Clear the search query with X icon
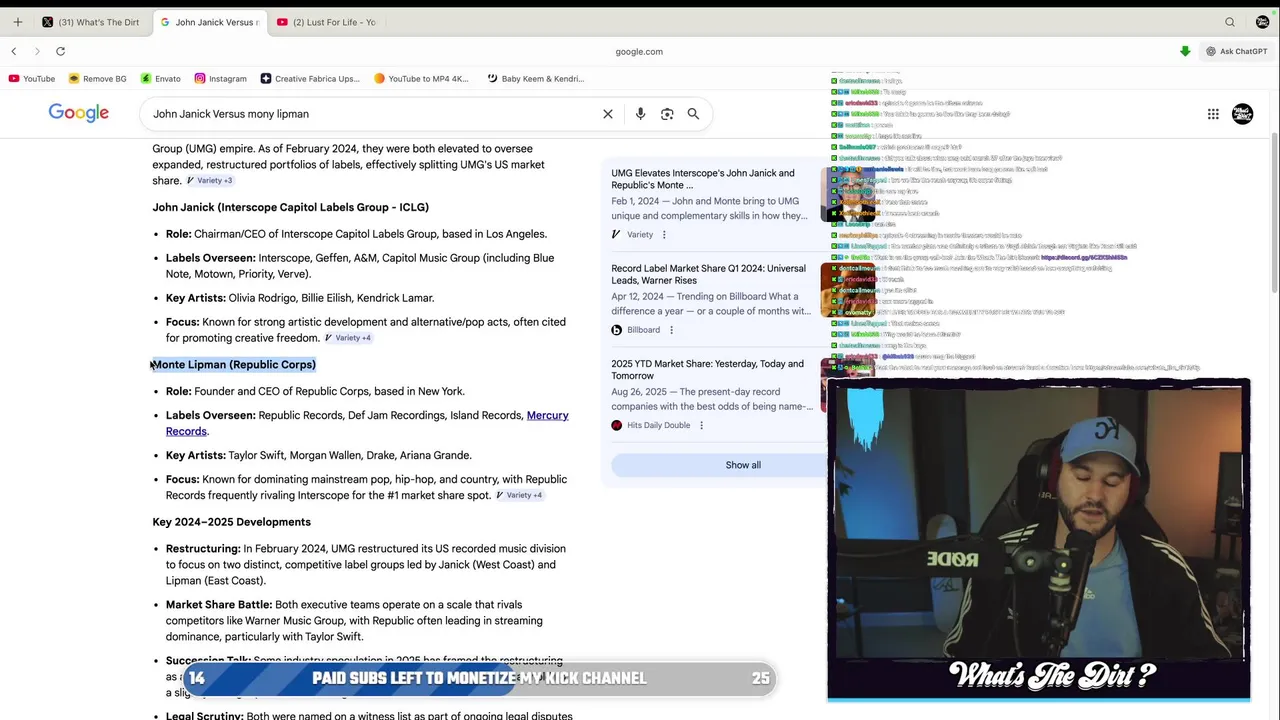 click(607, 114)
